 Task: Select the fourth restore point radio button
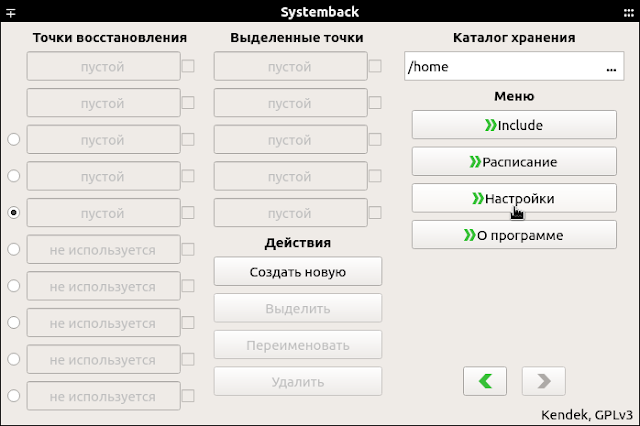pyautogui.click(x=13, y=176)
